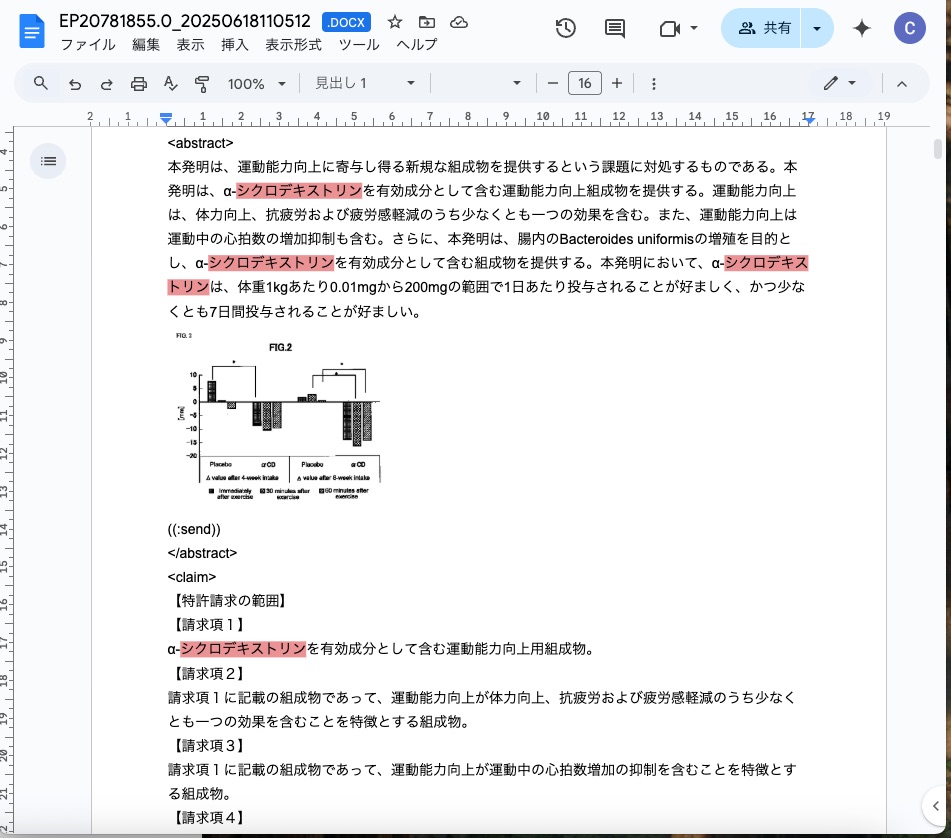The image size is (951, 838).
Task: Check the cloud save status icon
Action: (459, 22)
